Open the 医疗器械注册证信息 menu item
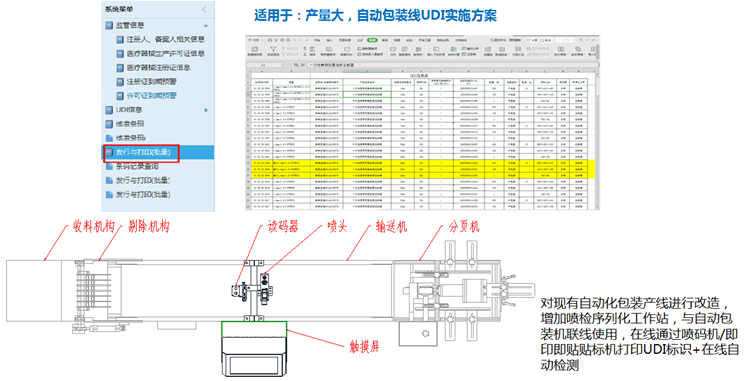750x381 pixels. 158,68
